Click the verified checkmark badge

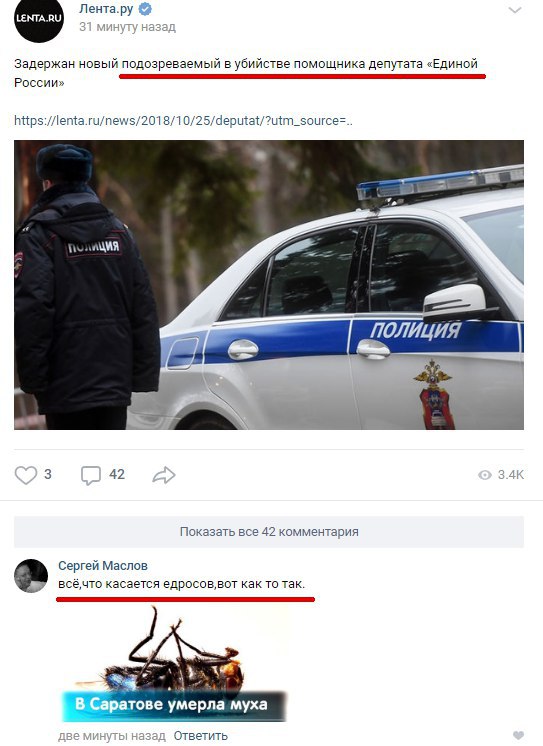[x=145, y=9]
